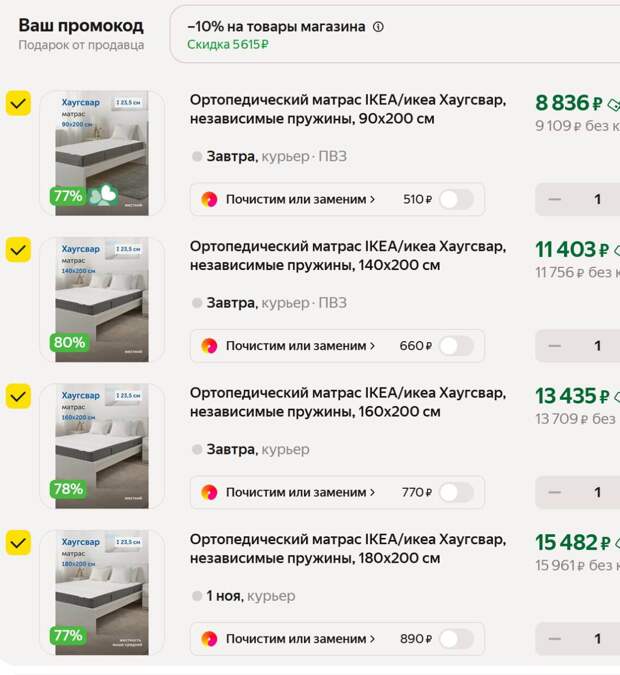
Task: Expand 'Почистим или заменим' for the 140x200 mattress
Action: coord(300,345)
